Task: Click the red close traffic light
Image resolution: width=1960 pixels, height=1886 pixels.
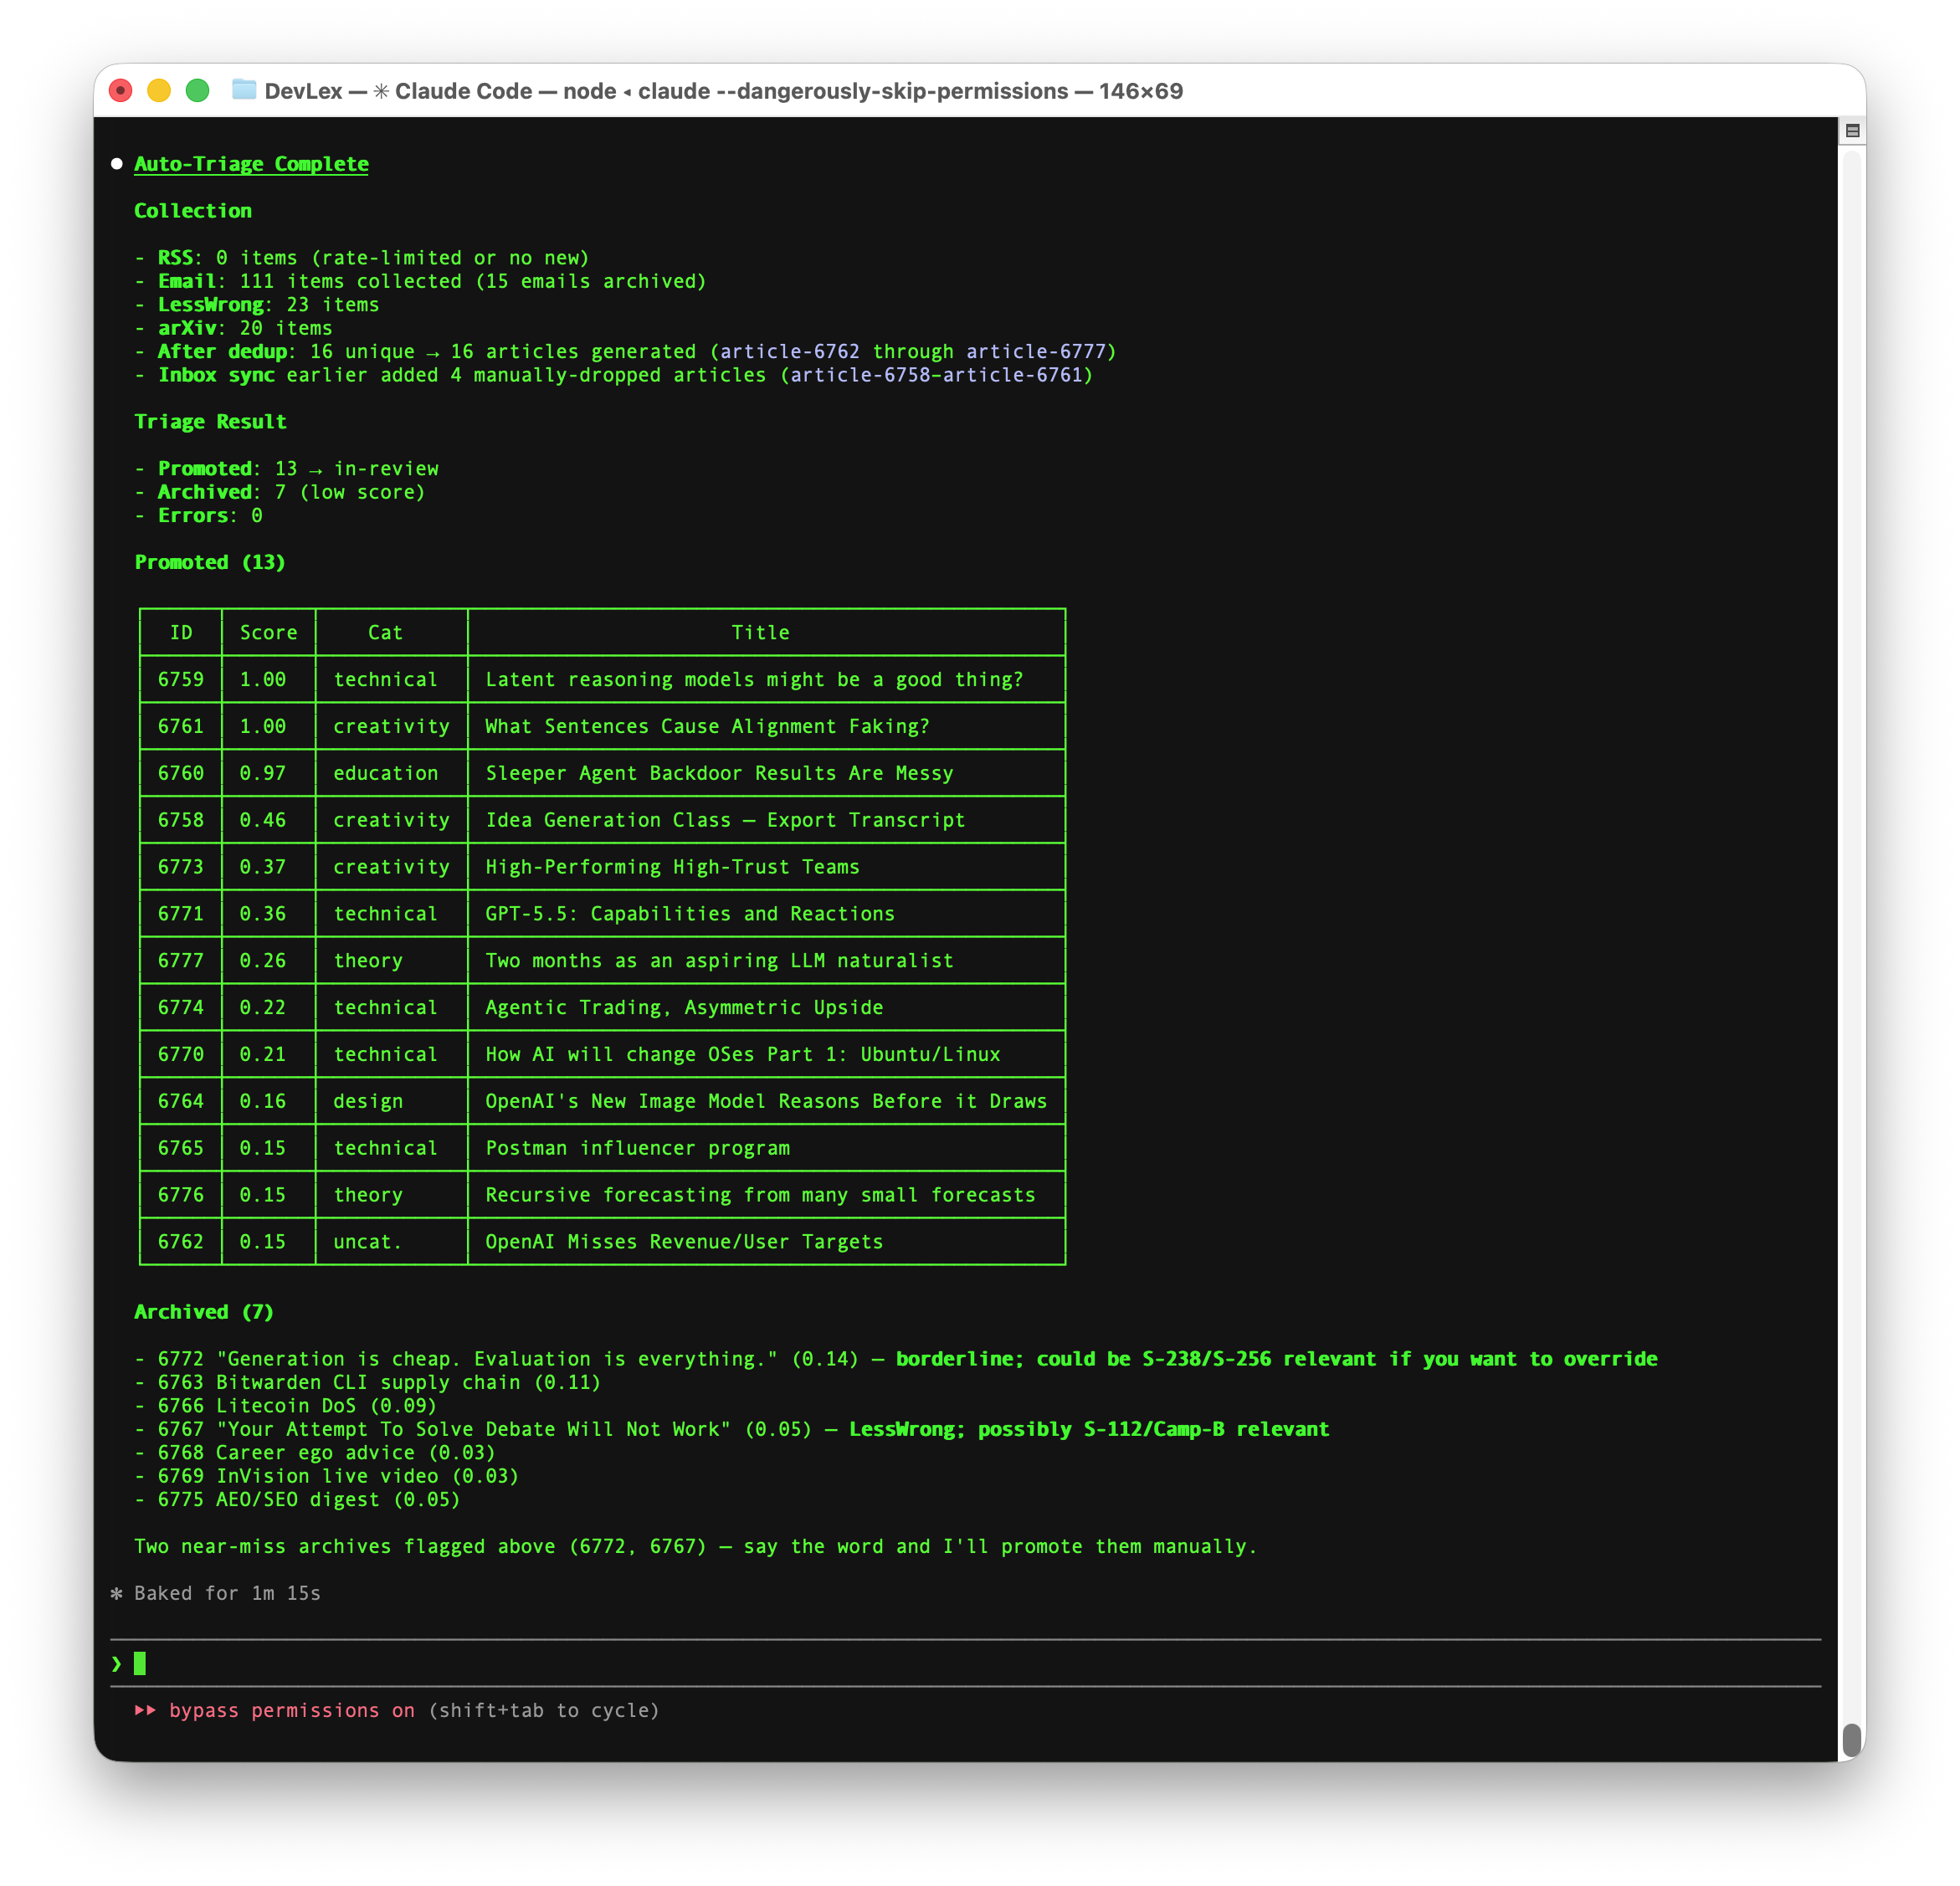Action: (121, 90)
